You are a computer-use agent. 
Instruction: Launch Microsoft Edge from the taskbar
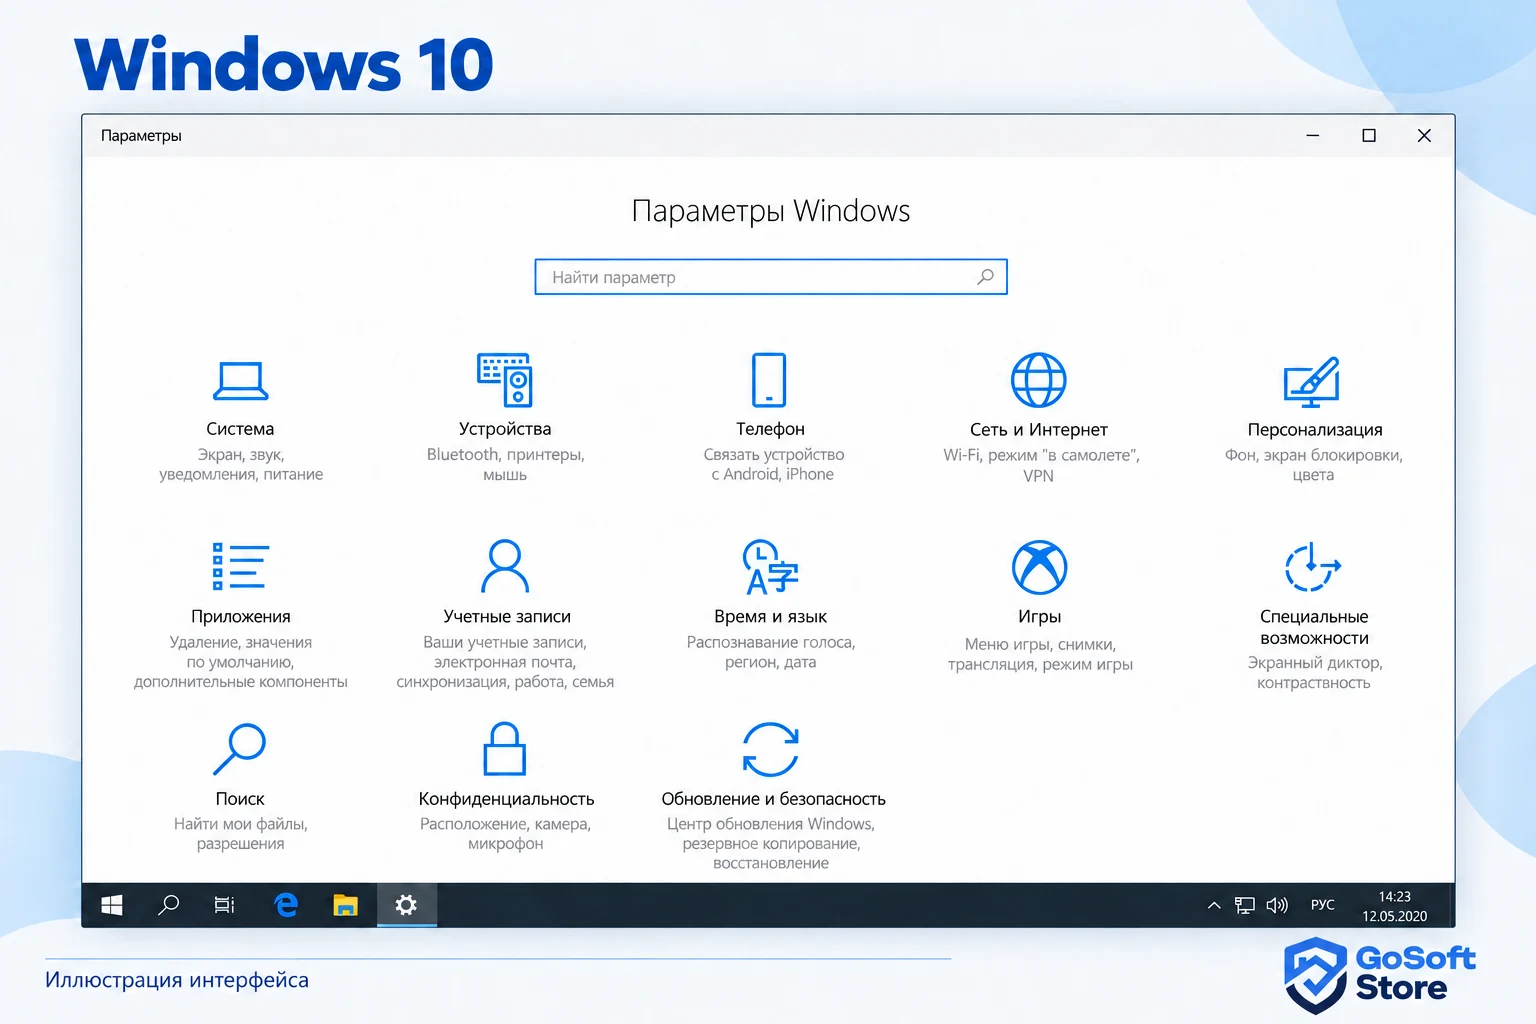click(x=286, y=905)
